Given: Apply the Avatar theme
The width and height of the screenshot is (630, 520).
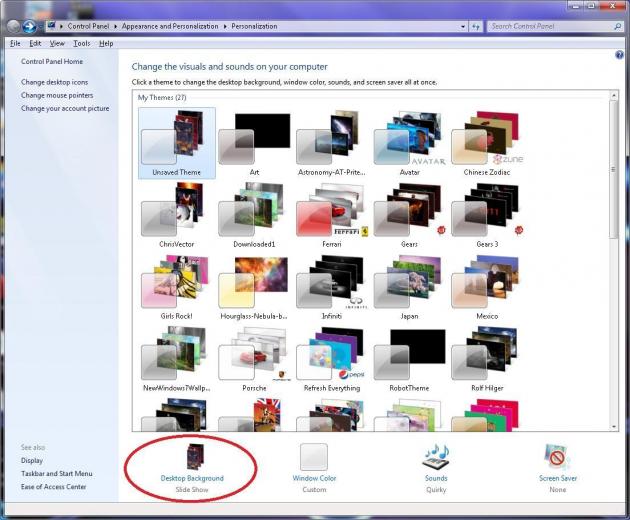Looking at the screenshot, I should [x=409, y=143].
